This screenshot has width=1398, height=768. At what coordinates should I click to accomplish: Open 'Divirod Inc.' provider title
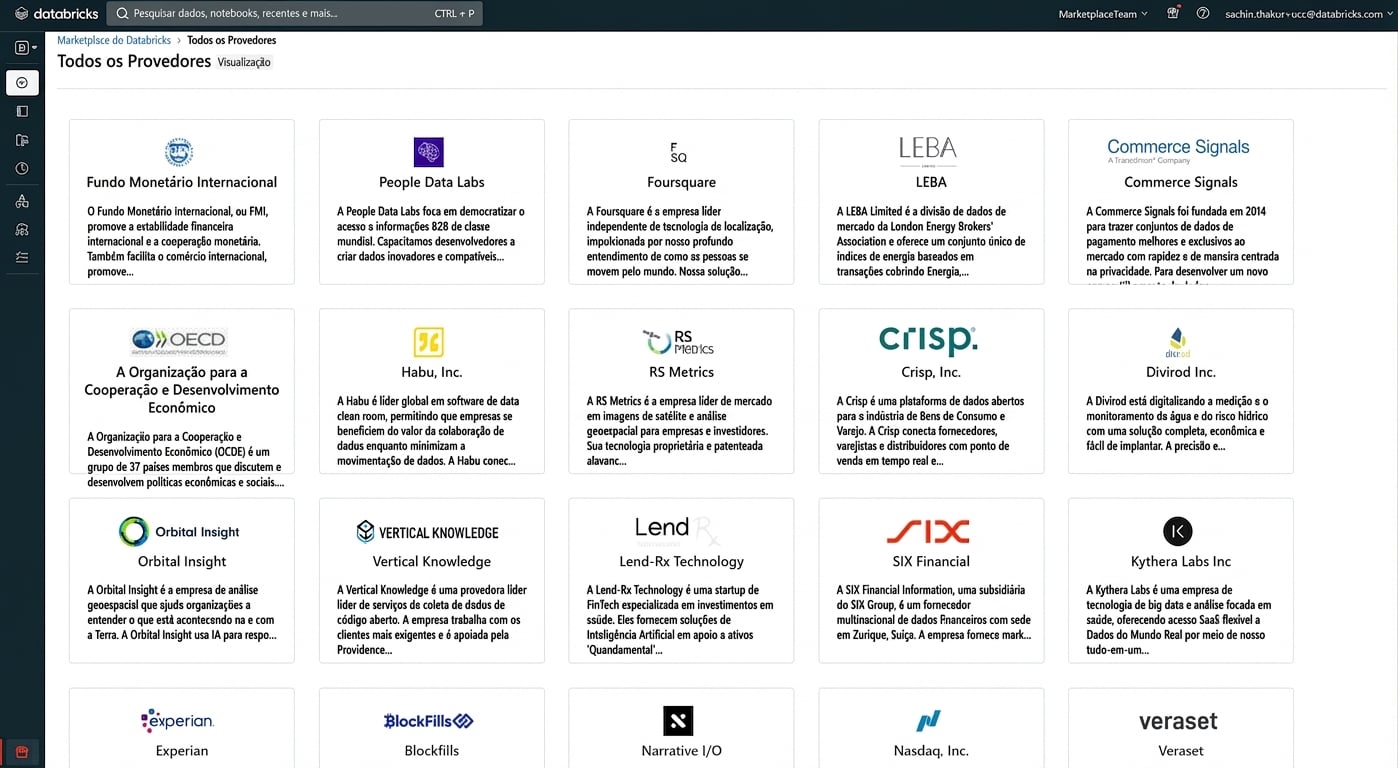1181,372
